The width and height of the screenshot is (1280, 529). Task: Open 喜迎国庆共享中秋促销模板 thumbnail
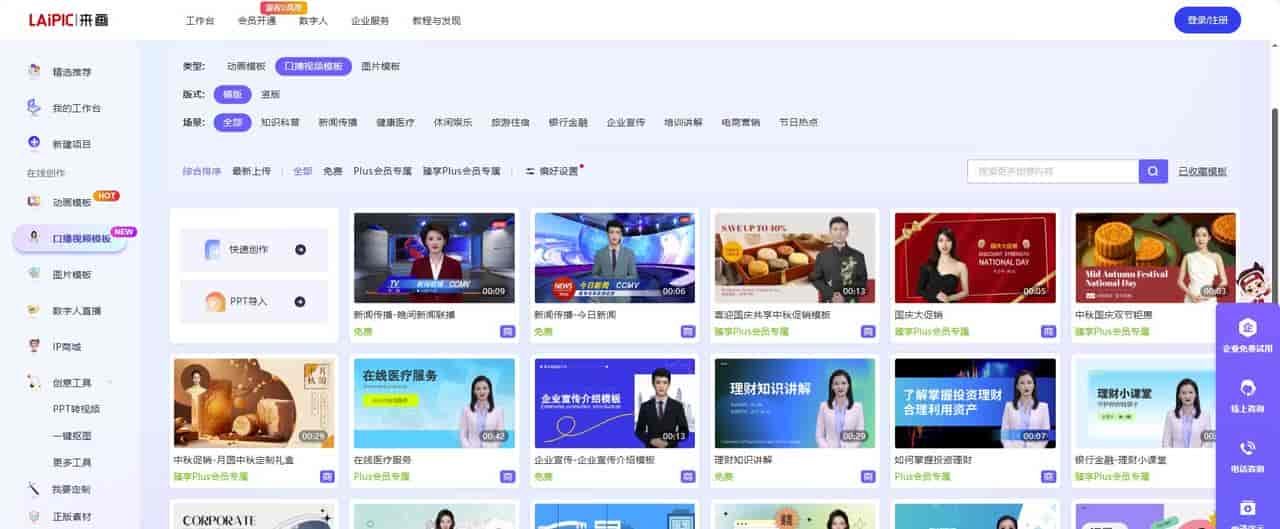(795, 257)
